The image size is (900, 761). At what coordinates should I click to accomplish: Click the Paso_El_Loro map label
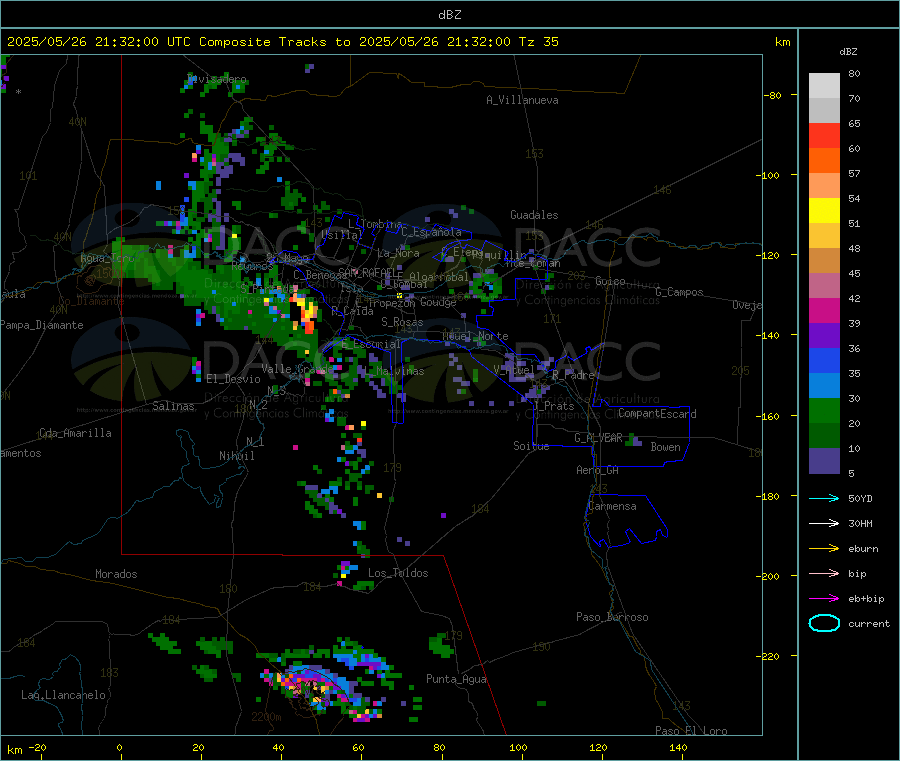[x=691, y=731]
